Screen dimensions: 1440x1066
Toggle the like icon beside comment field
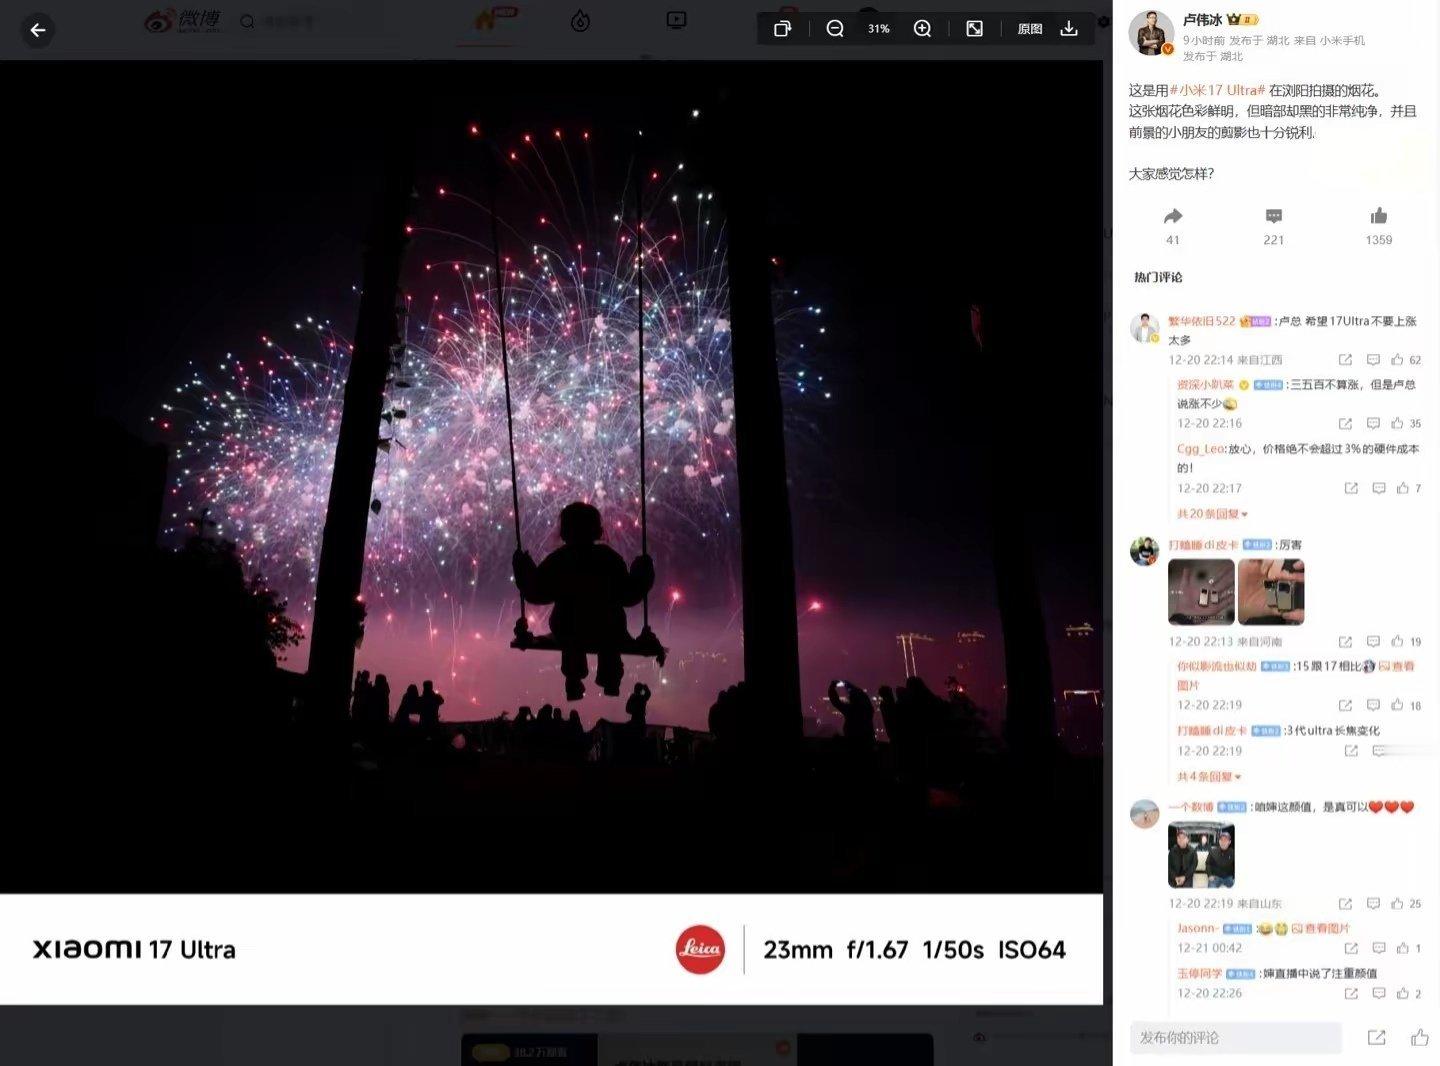click(x=1419, y=1038)
